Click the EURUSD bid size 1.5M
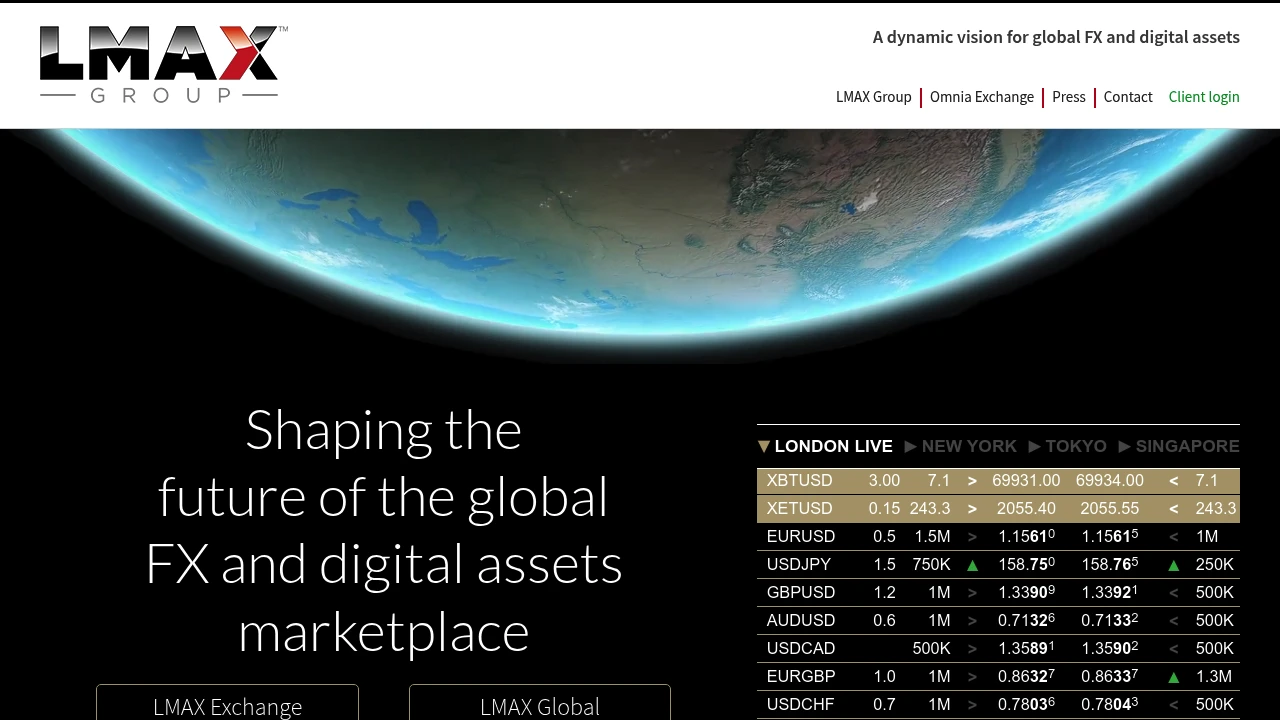The width and height of the screenshot is (1280, 720). click(x=932, y=537)
